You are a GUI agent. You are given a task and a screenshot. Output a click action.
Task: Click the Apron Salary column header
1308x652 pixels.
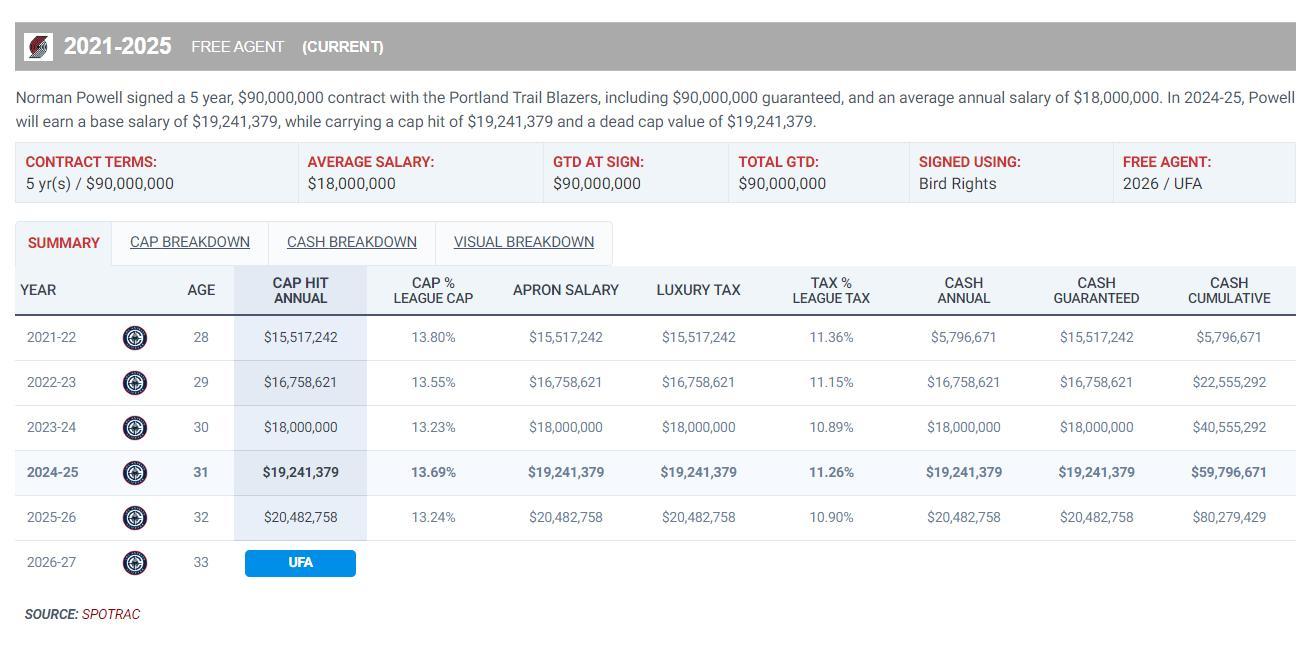565,290
